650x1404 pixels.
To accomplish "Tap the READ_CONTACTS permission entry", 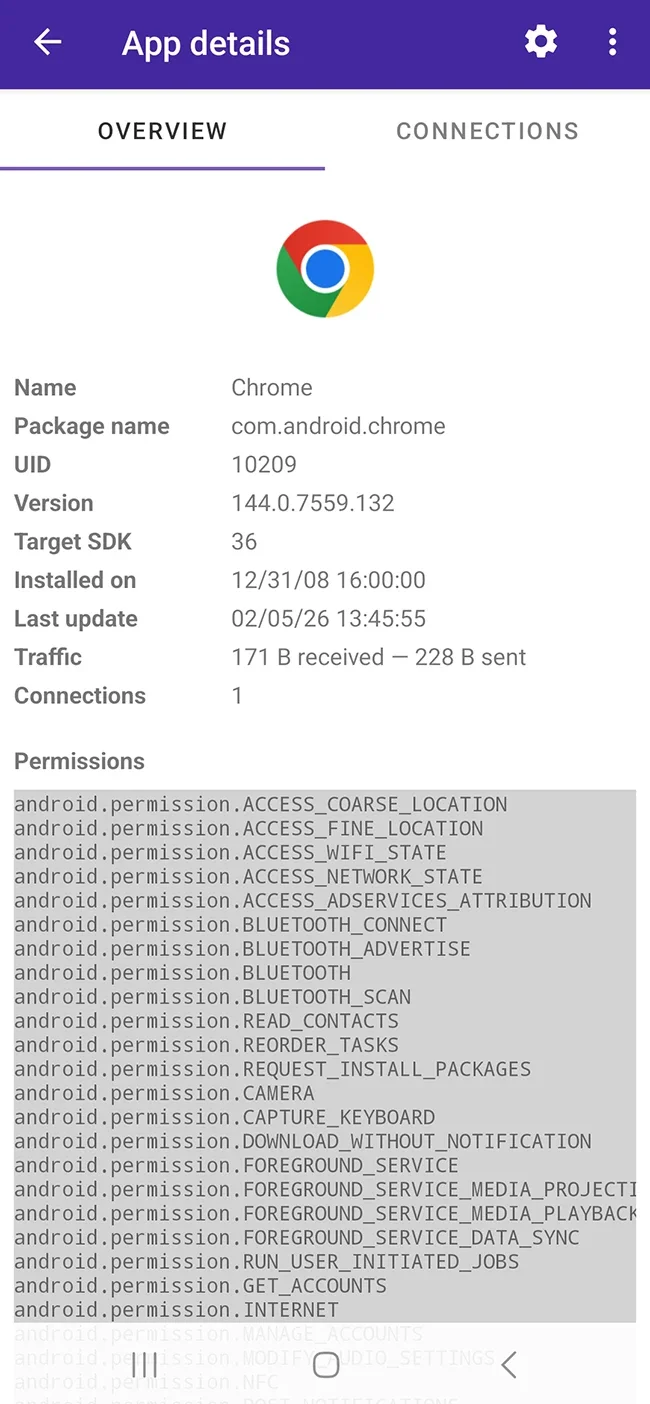I will click(206, 1021).
